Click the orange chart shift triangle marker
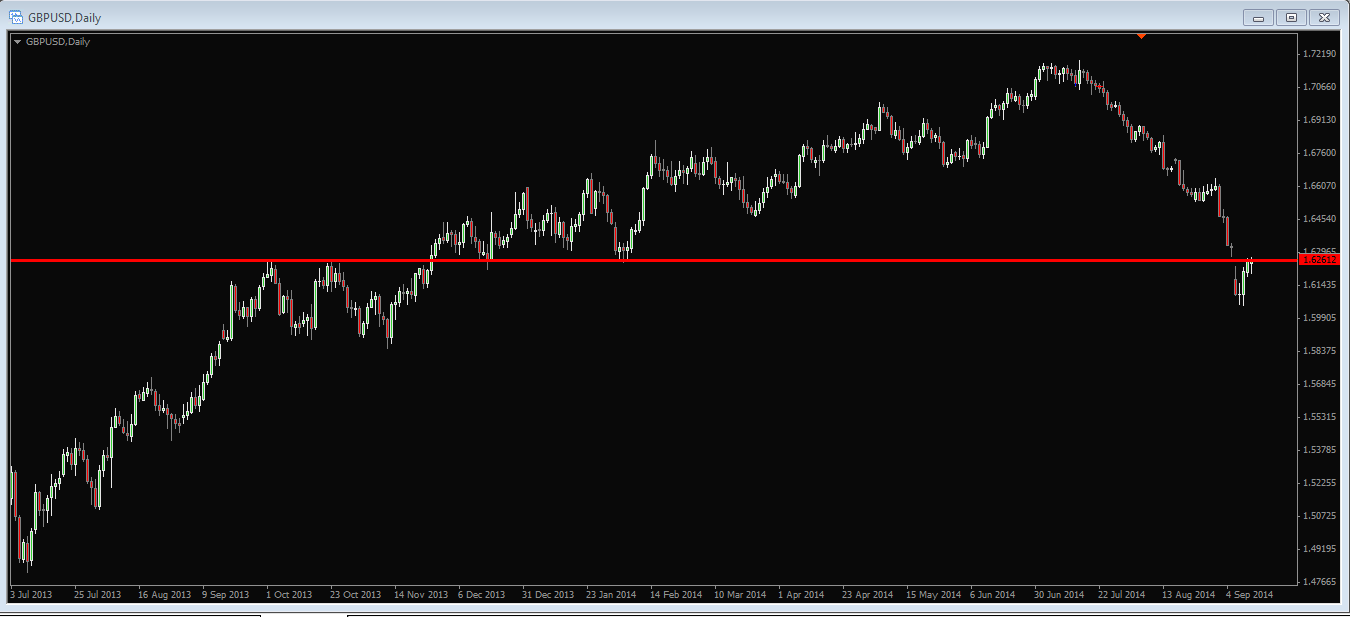 coord(1141,36)
